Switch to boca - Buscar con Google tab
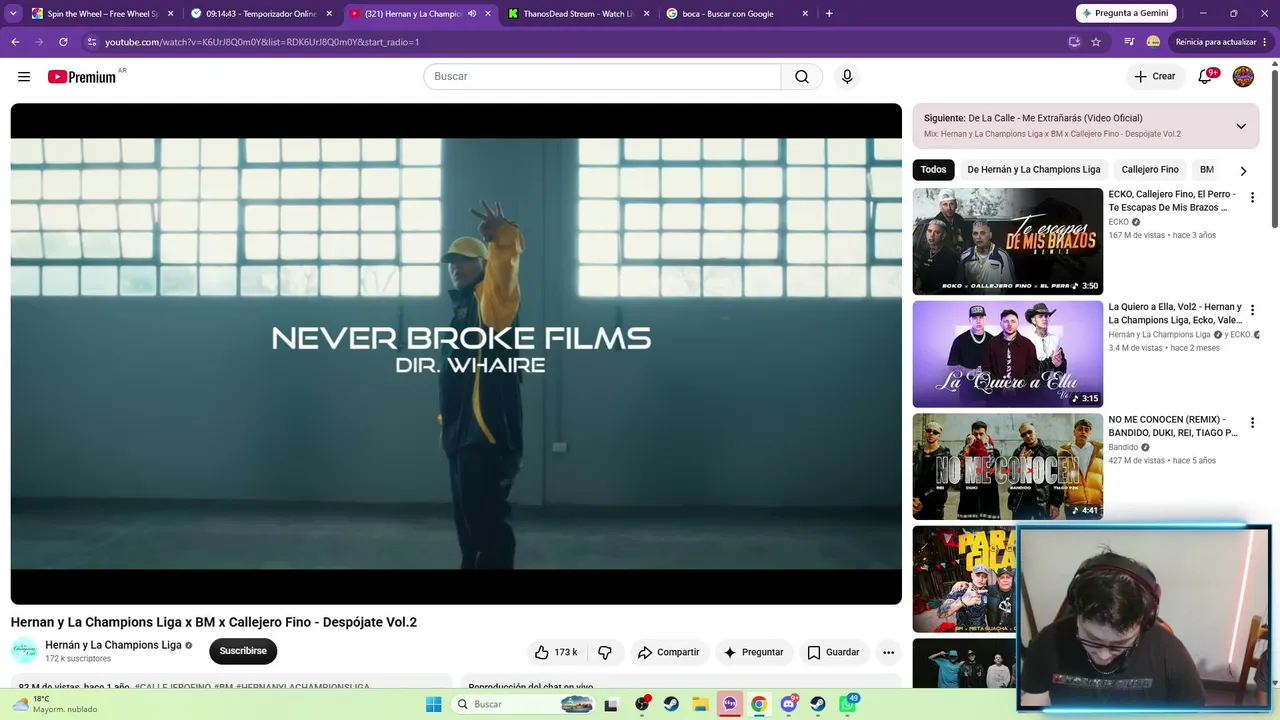 click(738, 14)
